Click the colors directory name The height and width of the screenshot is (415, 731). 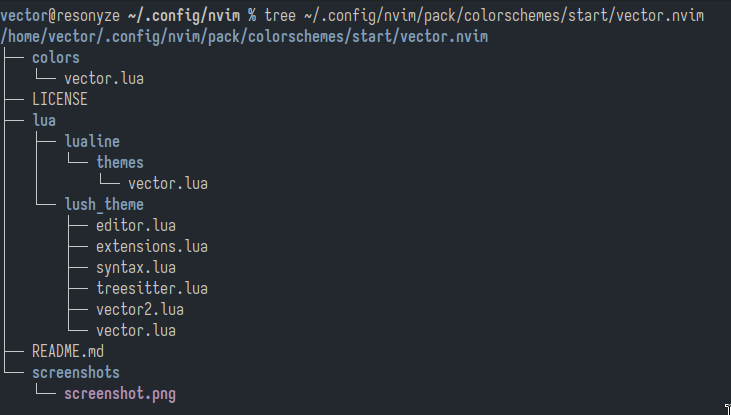click(56, 58)
